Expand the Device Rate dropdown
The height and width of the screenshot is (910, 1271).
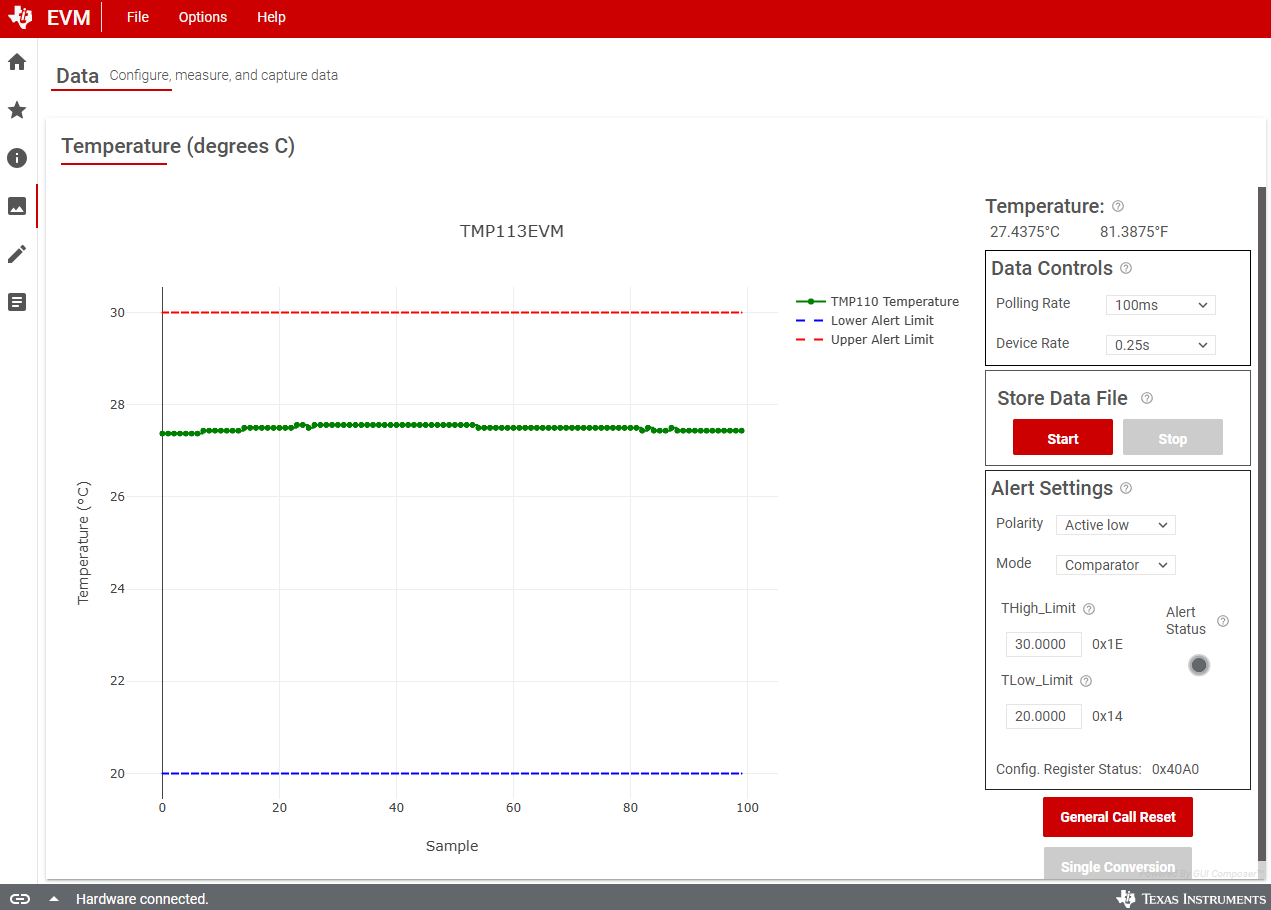click(x=1160, y=345)
